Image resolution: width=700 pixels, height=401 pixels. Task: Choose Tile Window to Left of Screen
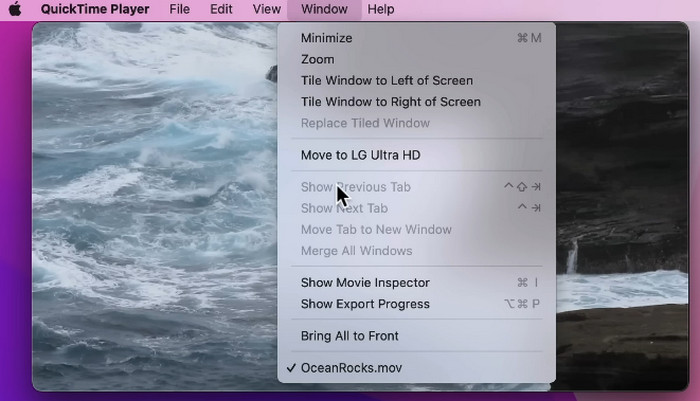[x=417, y=80]
